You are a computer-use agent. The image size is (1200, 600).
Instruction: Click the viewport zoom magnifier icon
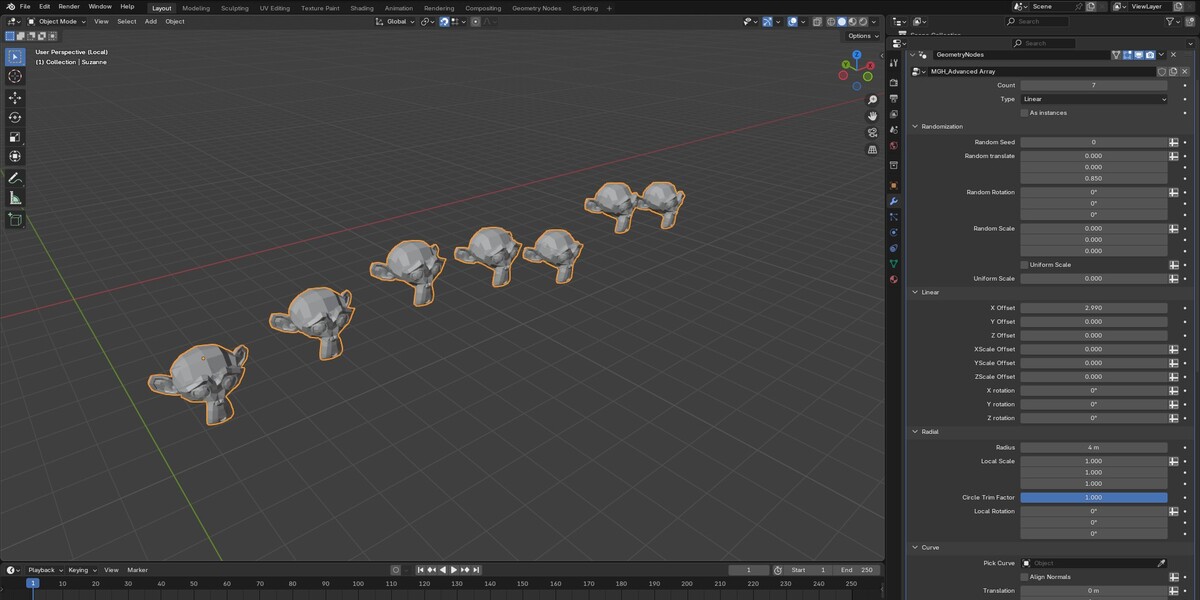pos(872,100)
